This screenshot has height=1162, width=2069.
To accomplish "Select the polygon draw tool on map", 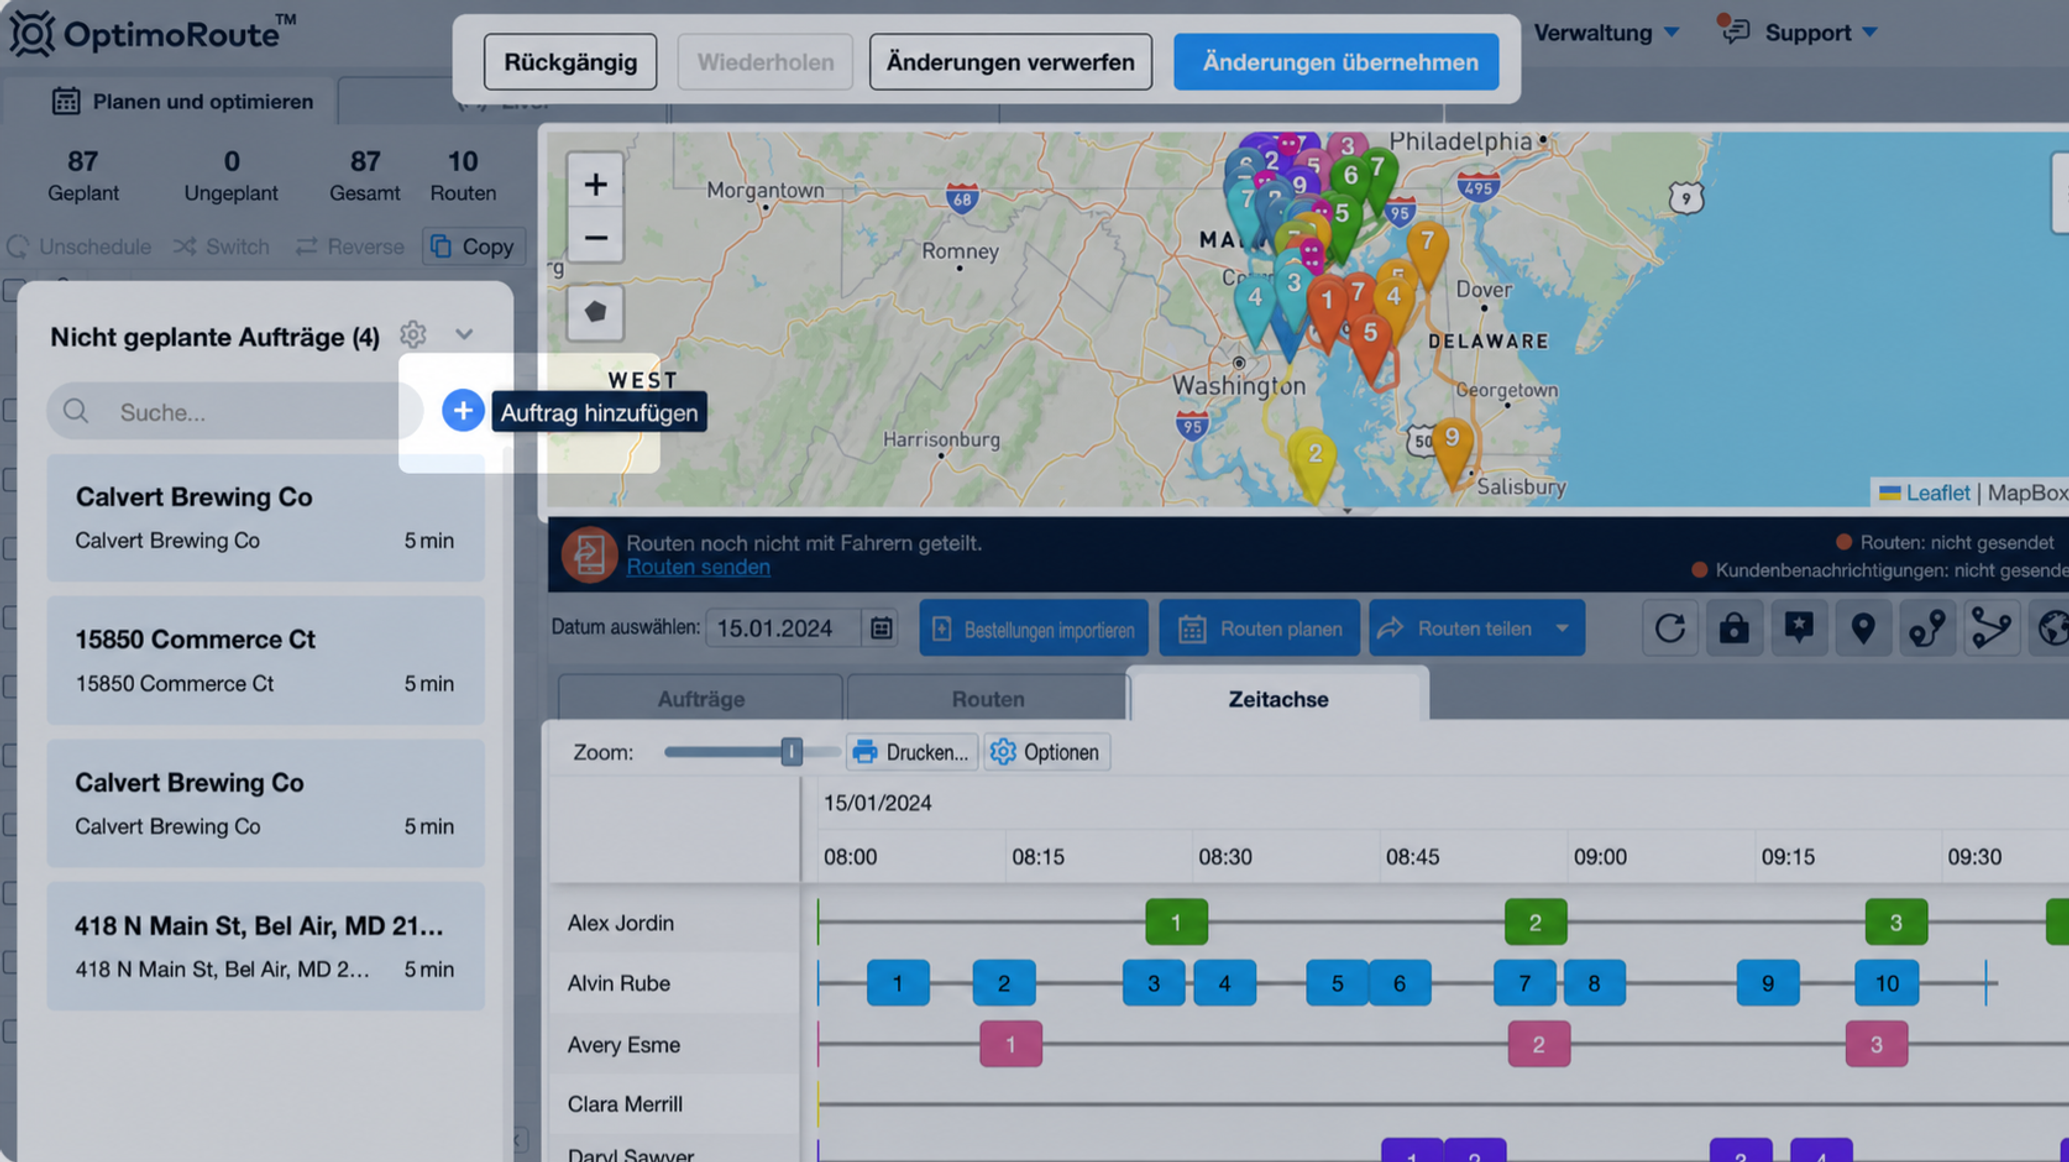I will pos(595,312).
